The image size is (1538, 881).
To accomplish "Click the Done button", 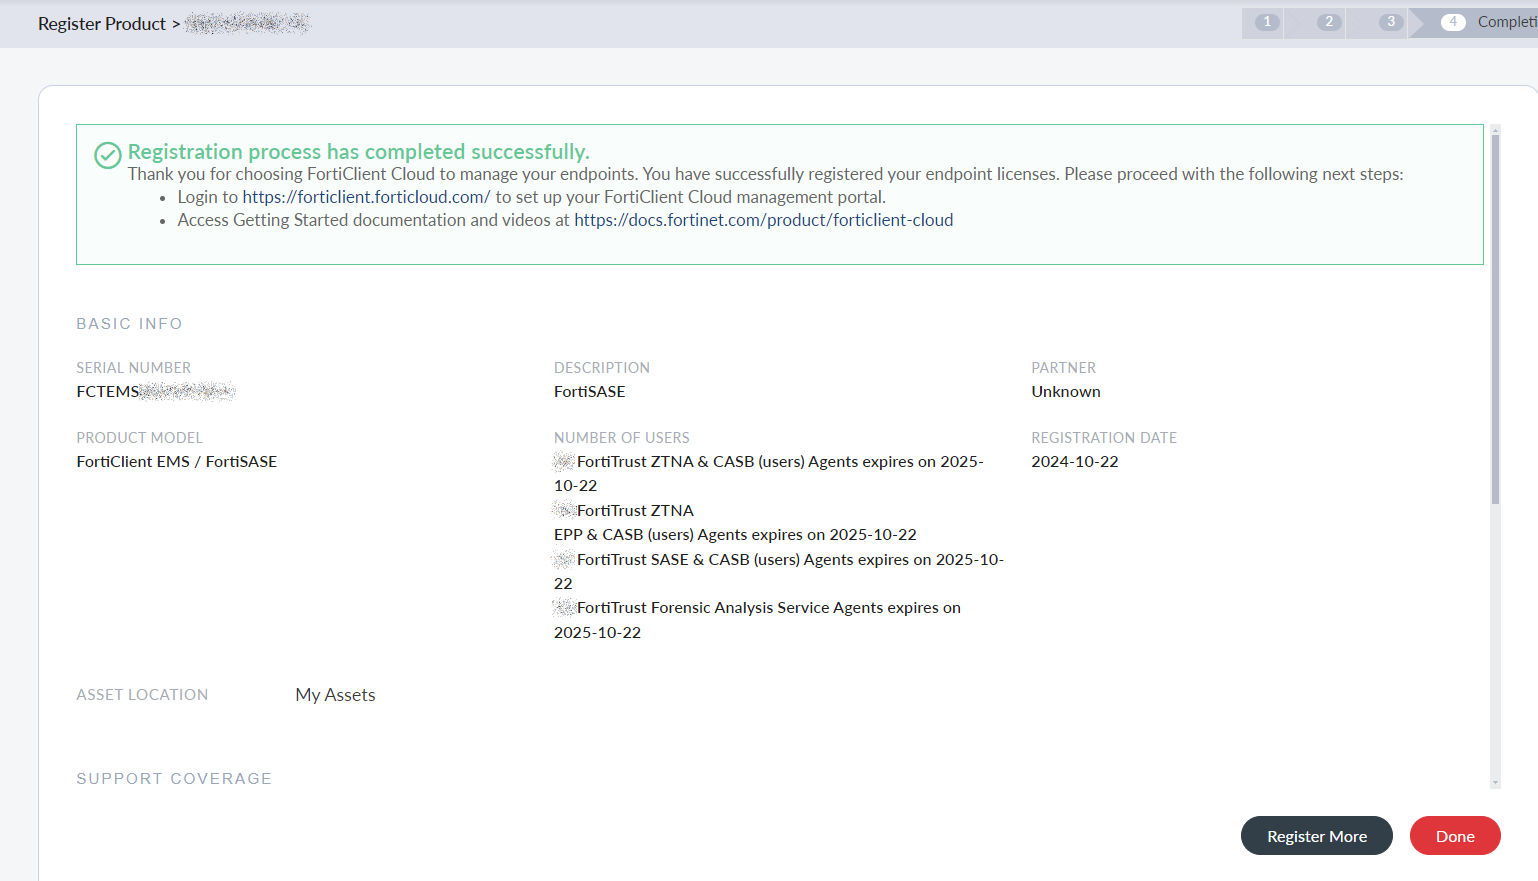I will click(x=1455, y=836).
